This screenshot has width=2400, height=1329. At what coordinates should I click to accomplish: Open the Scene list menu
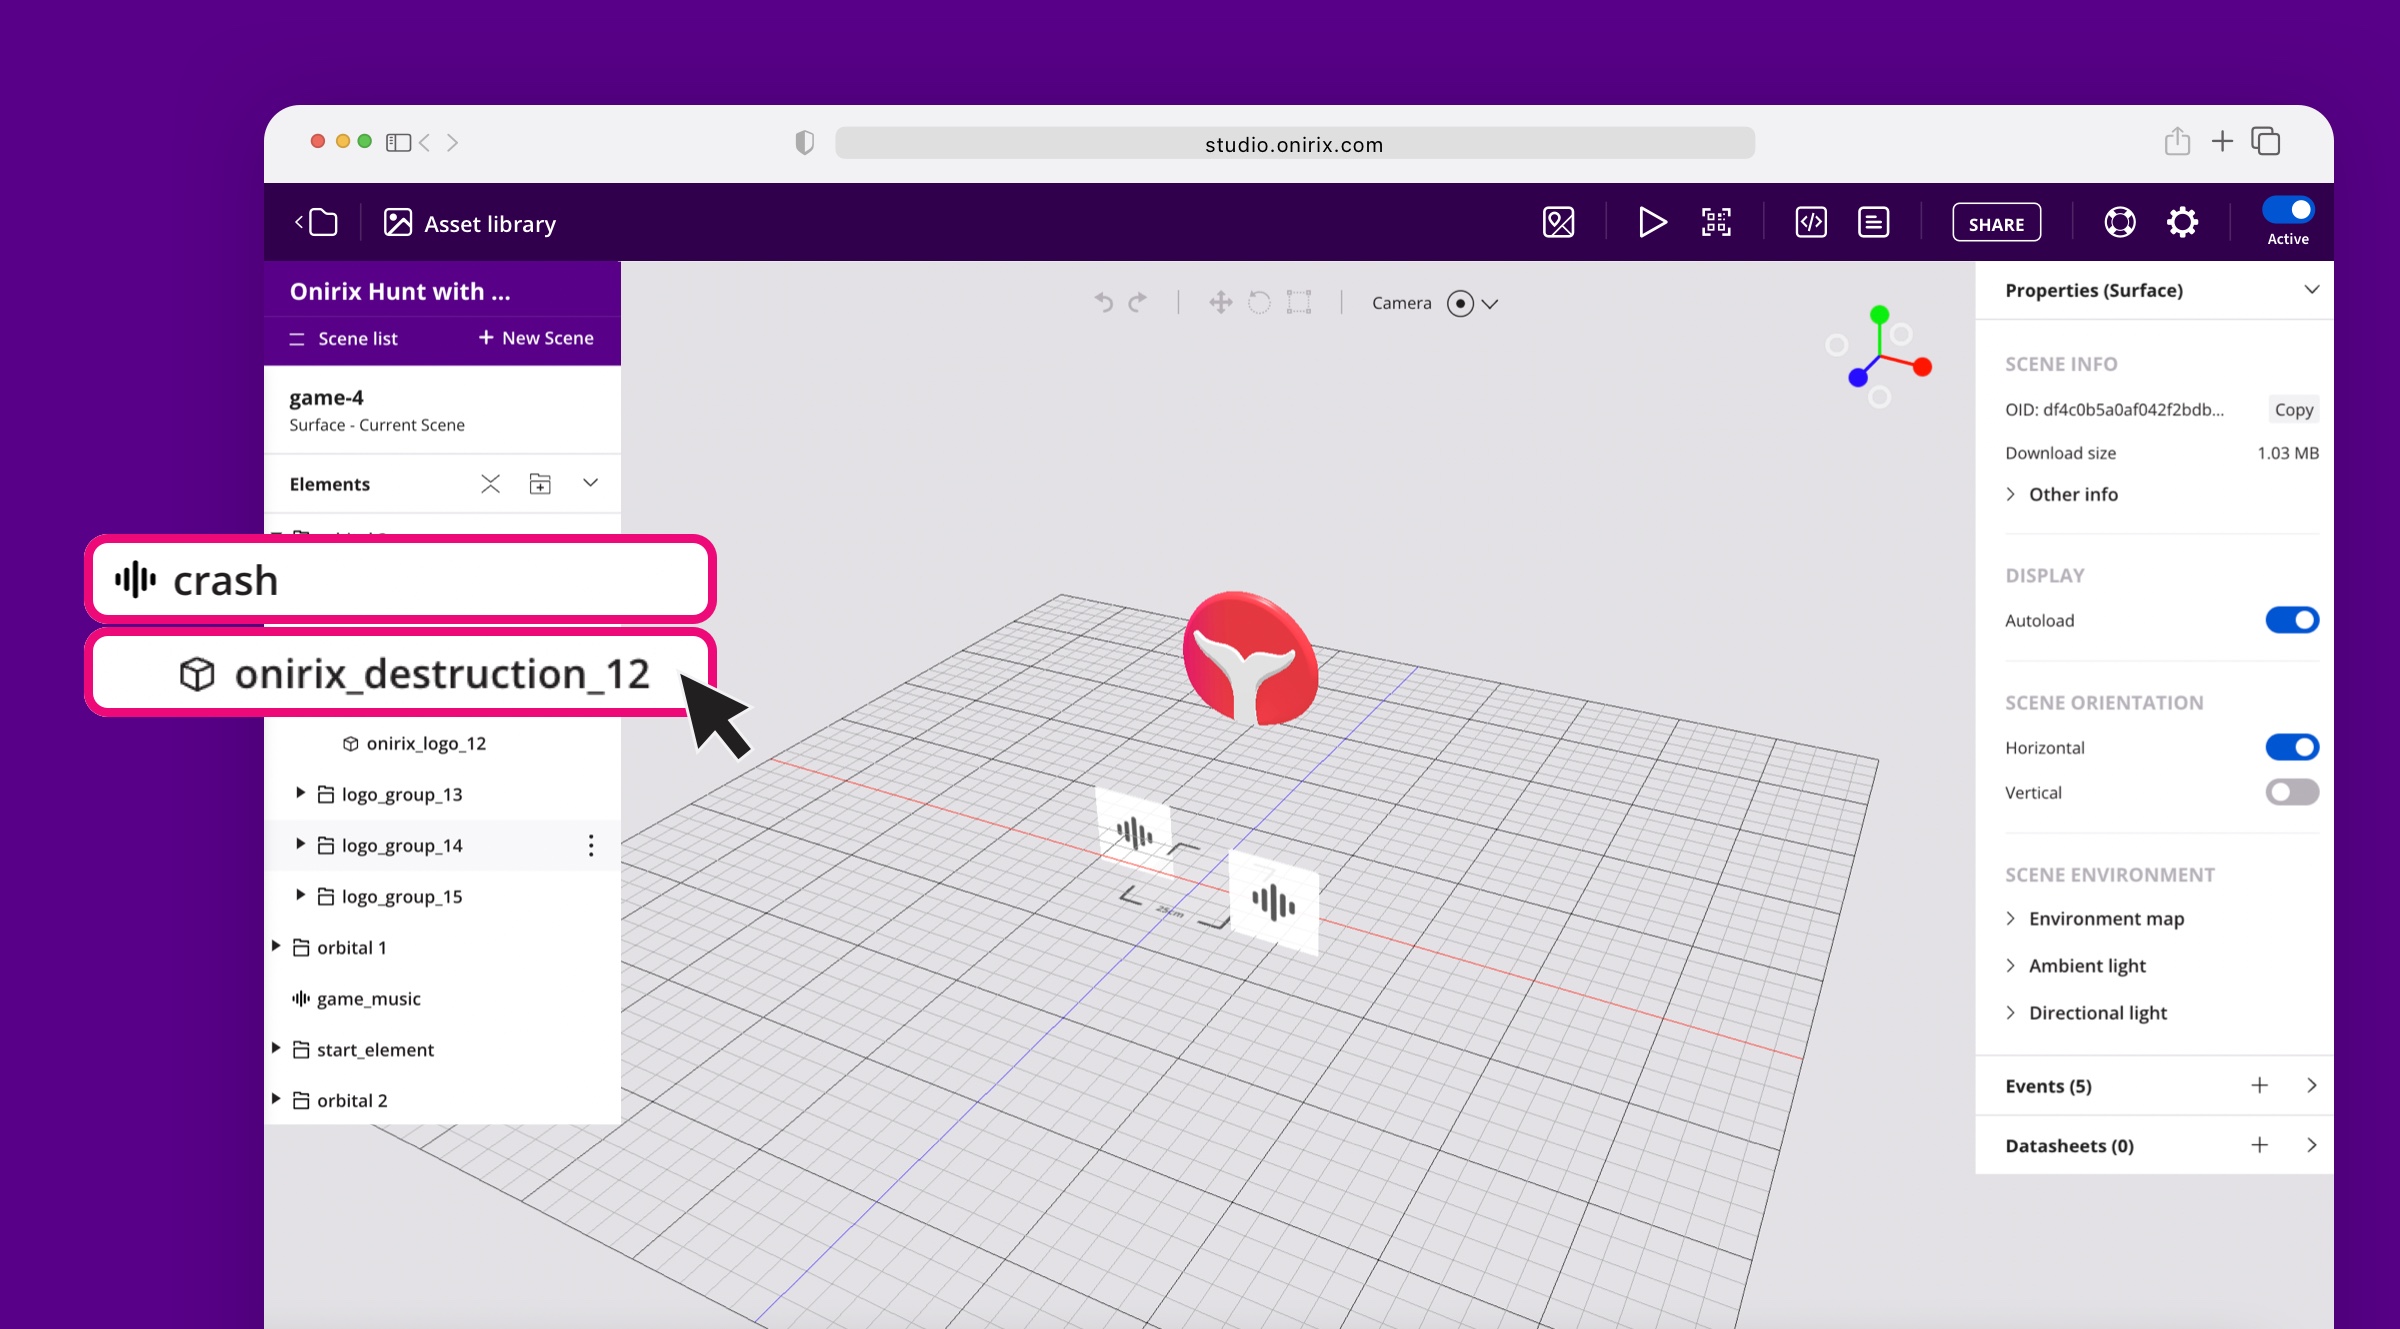click(x=343, y=338)
